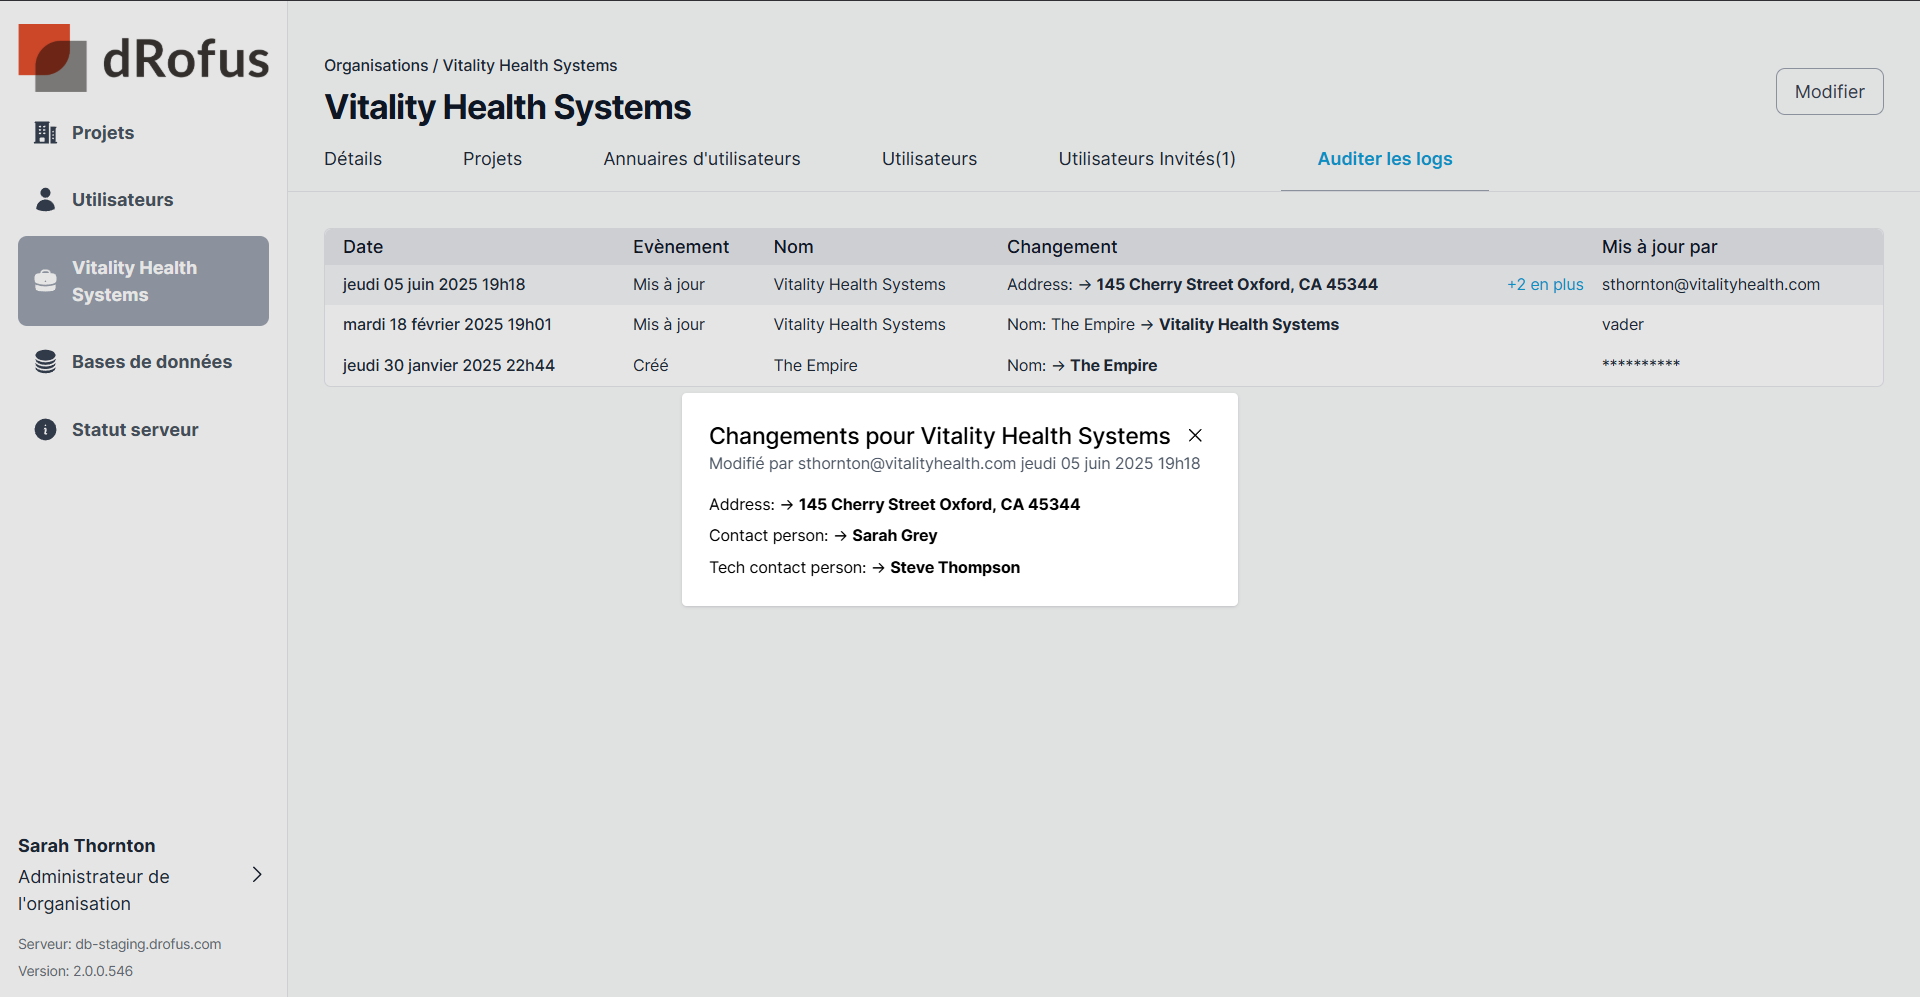Open Annuaires d'utilisateurs tab

(x=701, y=159)
